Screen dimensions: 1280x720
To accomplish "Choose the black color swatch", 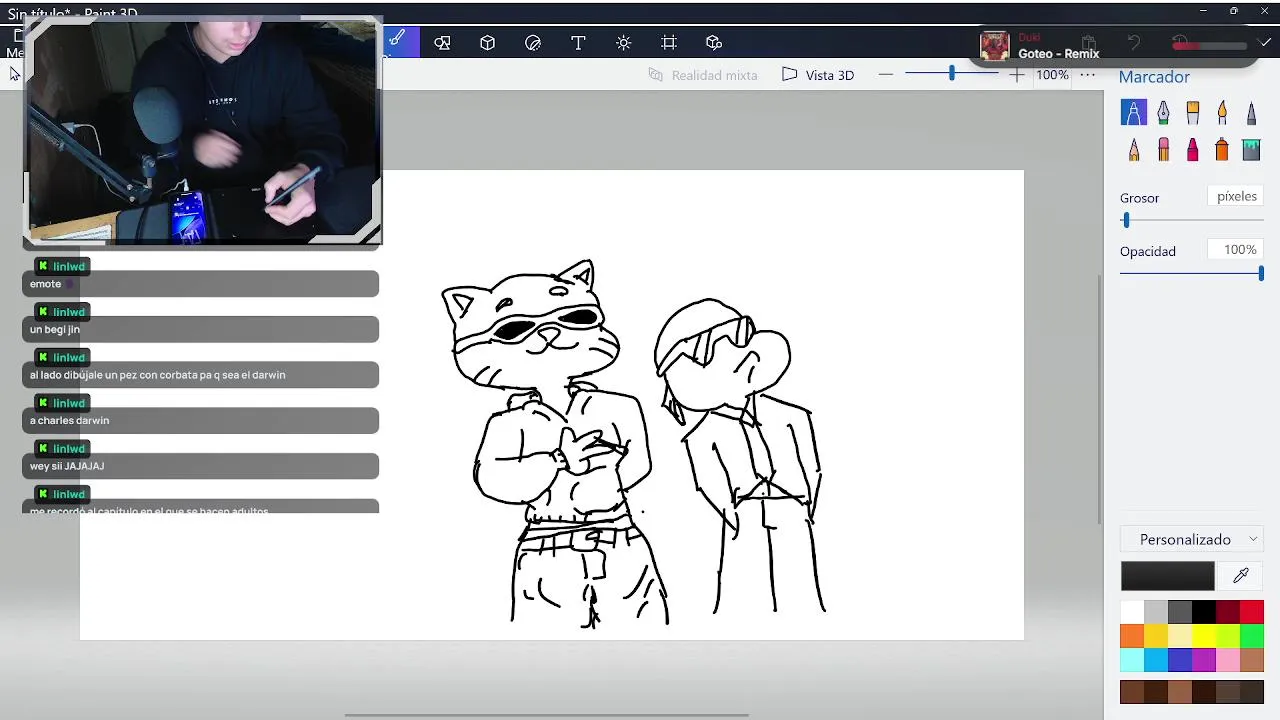I will [x=1204, y=612].
